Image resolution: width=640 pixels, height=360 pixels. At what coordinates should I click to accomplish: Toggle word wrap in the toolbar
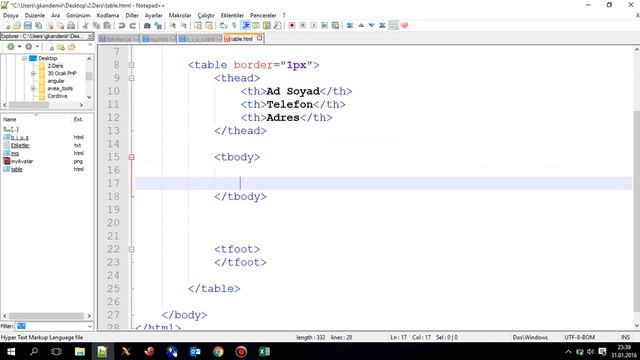pyautogui.click(x=223, y=26)
